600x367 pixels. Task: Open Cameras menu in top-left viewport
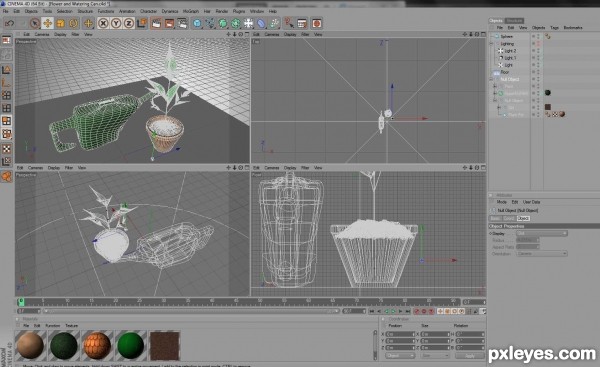coord(42,34)
